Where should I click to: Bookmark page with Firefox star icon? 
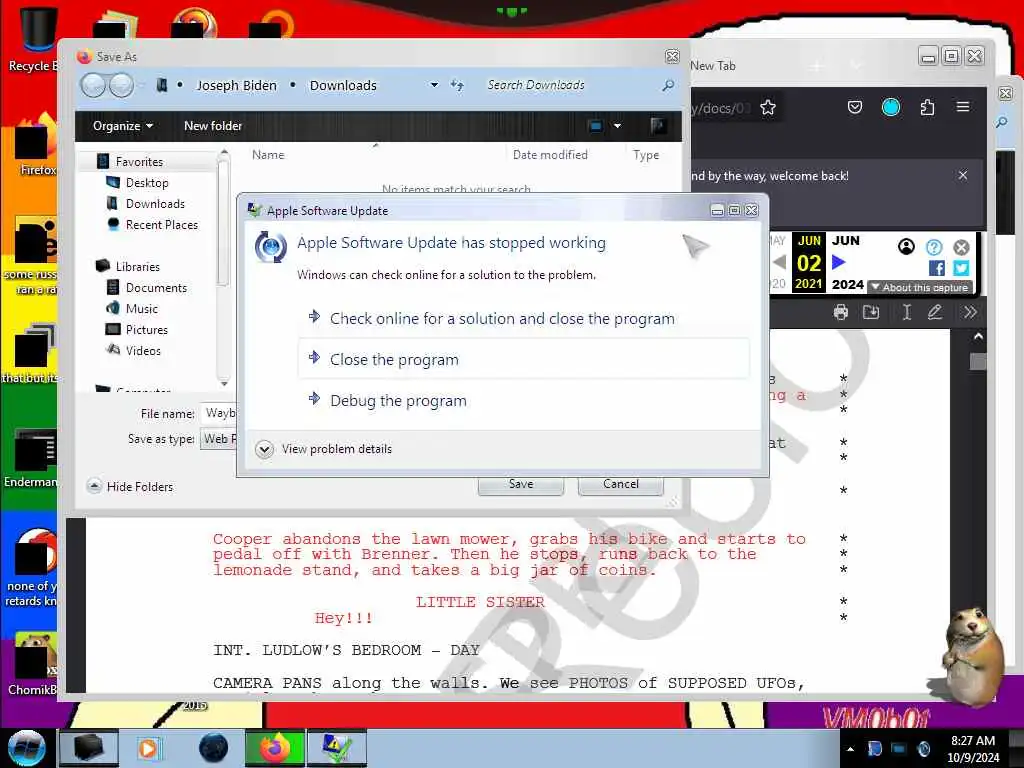[768, 107]
